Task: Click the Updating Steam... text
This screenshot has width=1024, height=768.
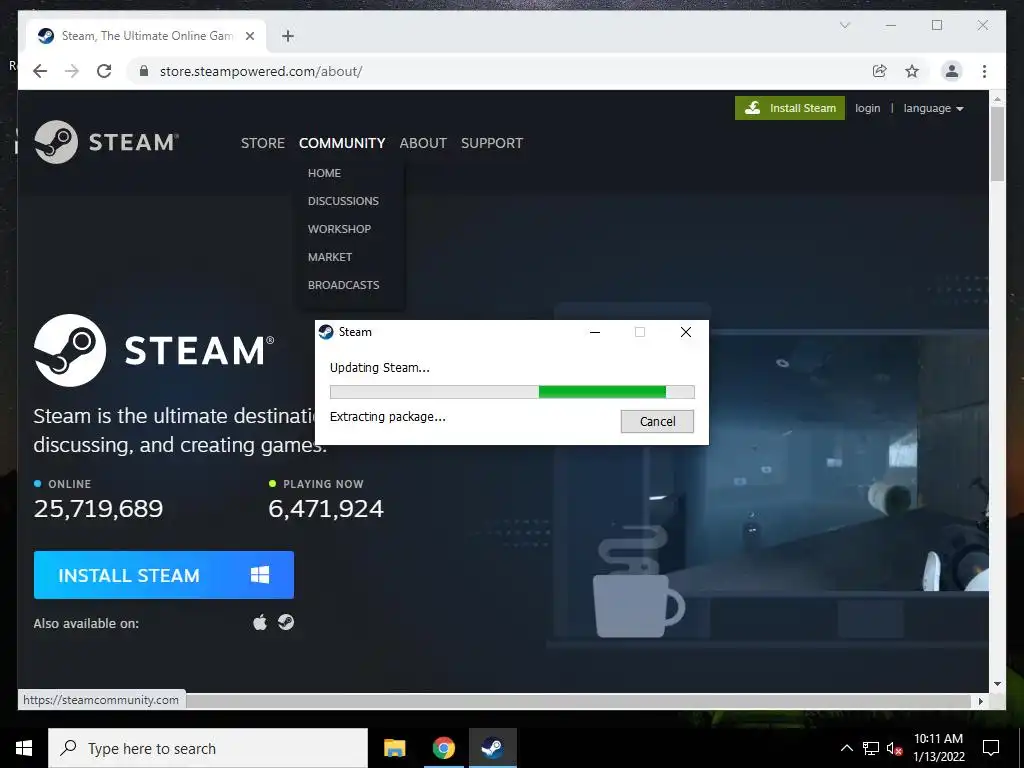Action: [x=379, y=368]
